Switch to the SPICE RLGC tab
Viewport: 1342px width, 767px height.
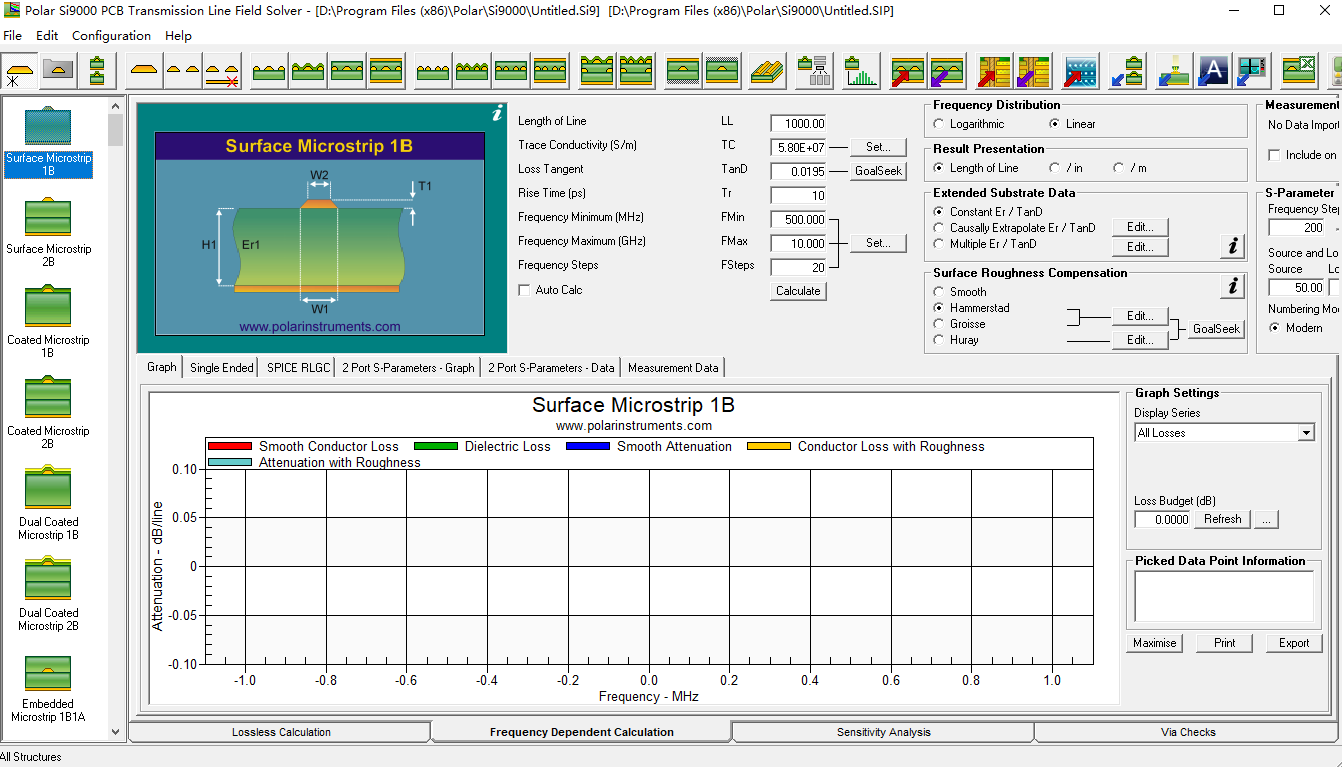298,367
